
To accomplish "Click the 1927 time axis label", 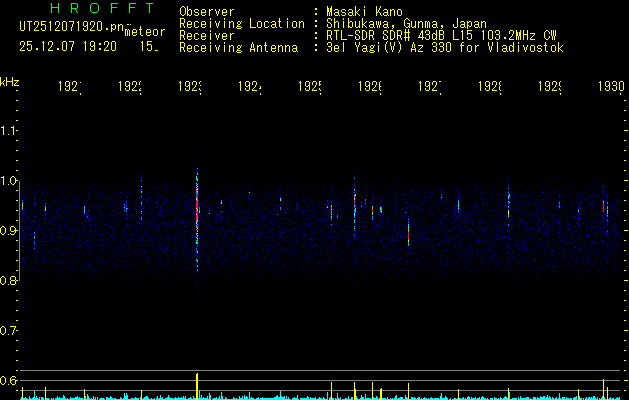I will tap(430, 86).
